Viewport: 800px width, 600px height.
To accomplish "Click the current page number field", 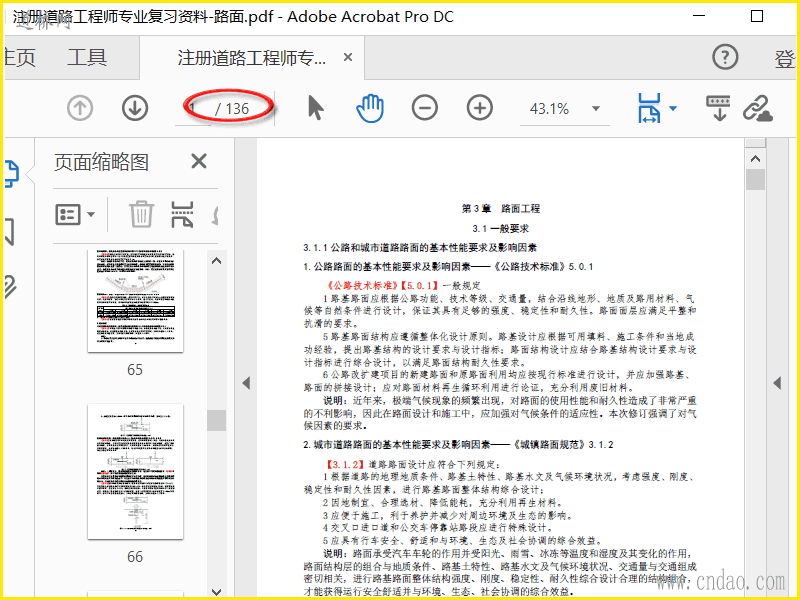I will pyautogui.click(x=193, y=109).
